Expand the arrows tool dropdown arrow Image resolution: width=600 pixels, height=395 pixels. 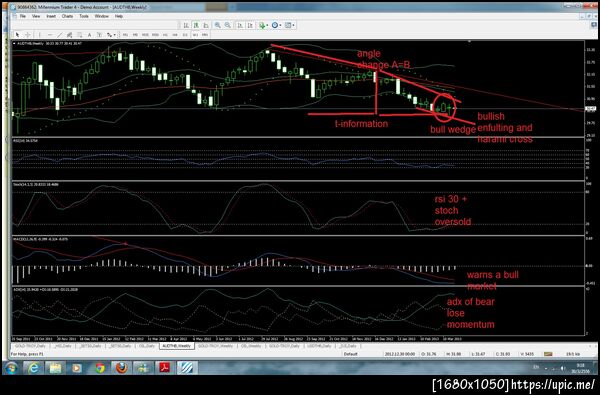114,35
